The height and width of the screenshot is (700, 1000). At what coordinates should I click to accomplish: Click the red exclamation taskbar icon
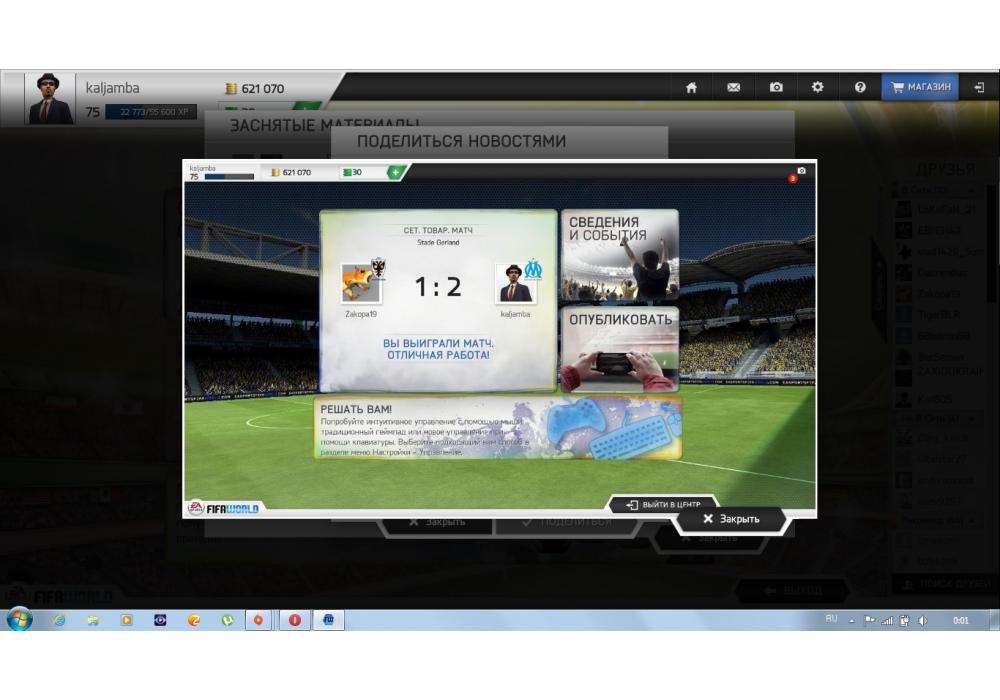(x=295, y=620)
